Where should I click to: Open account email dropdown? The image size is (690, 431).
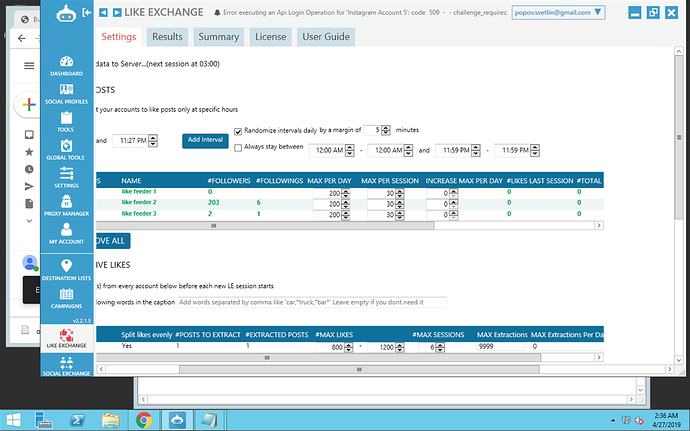pos(558,12)
